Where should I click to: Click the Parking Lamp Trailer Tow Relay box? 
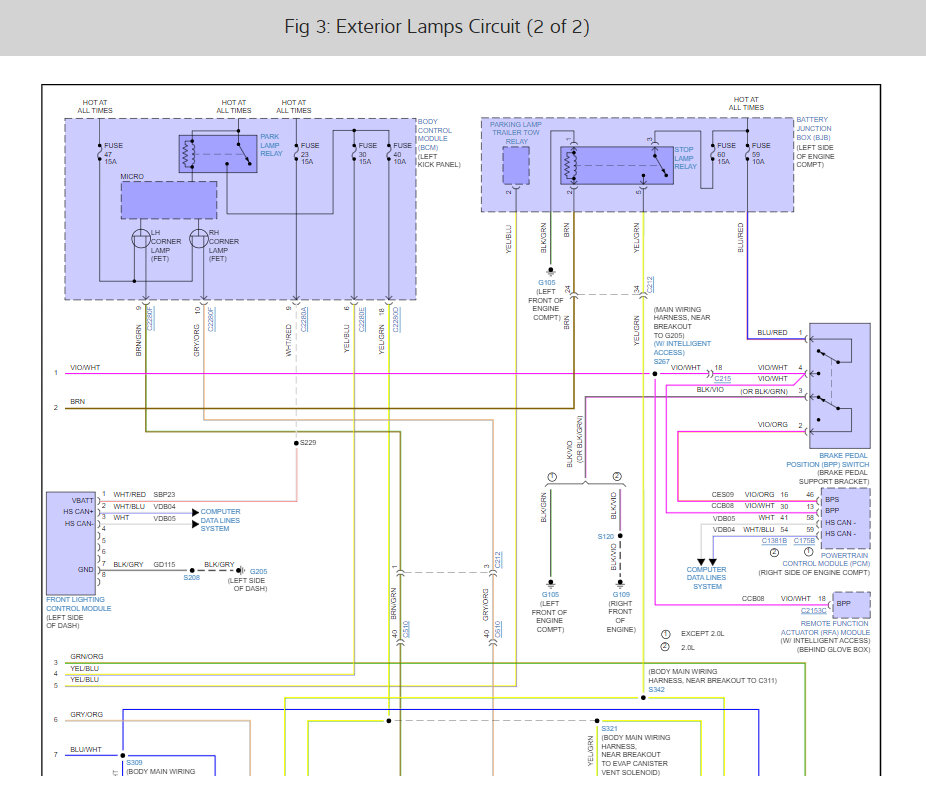tap(516, 165)
